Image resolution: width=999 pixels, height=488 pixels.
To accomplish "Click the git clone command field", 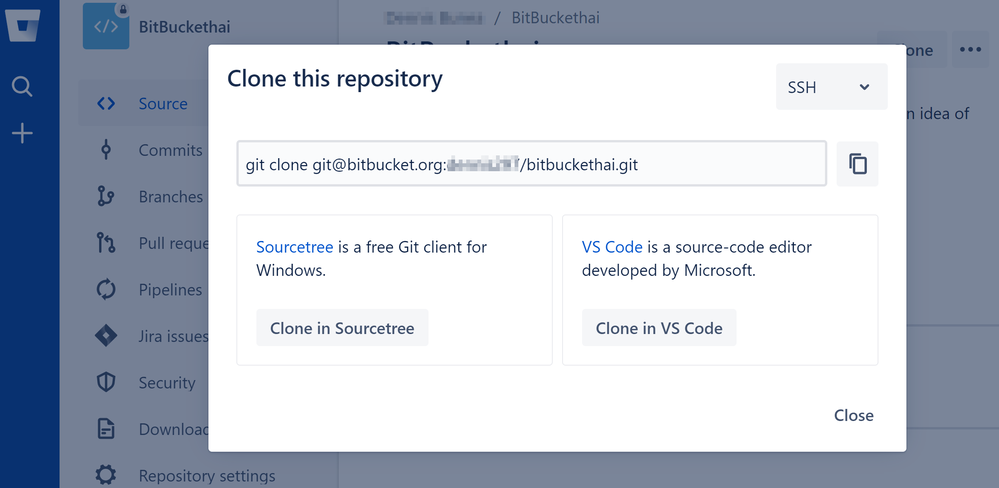I will pos(532,164).
